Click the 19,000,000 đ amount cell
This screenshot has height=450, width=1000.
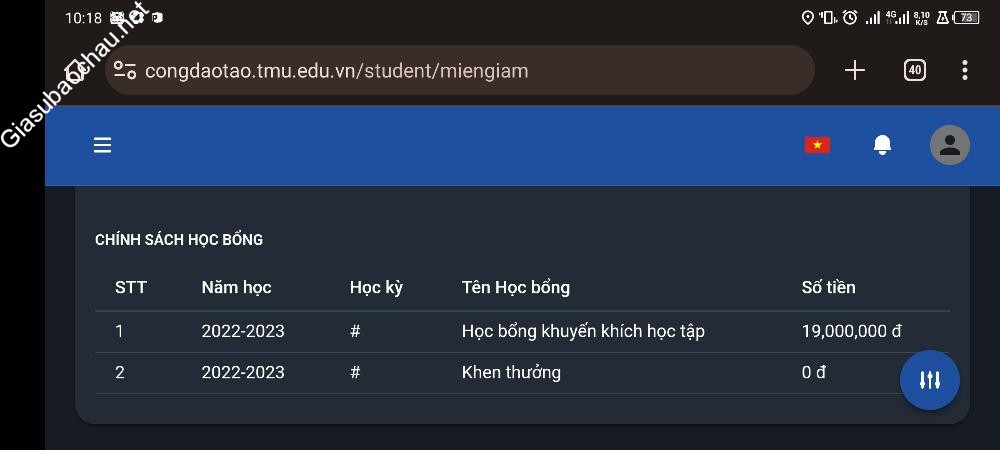[851, 331]
